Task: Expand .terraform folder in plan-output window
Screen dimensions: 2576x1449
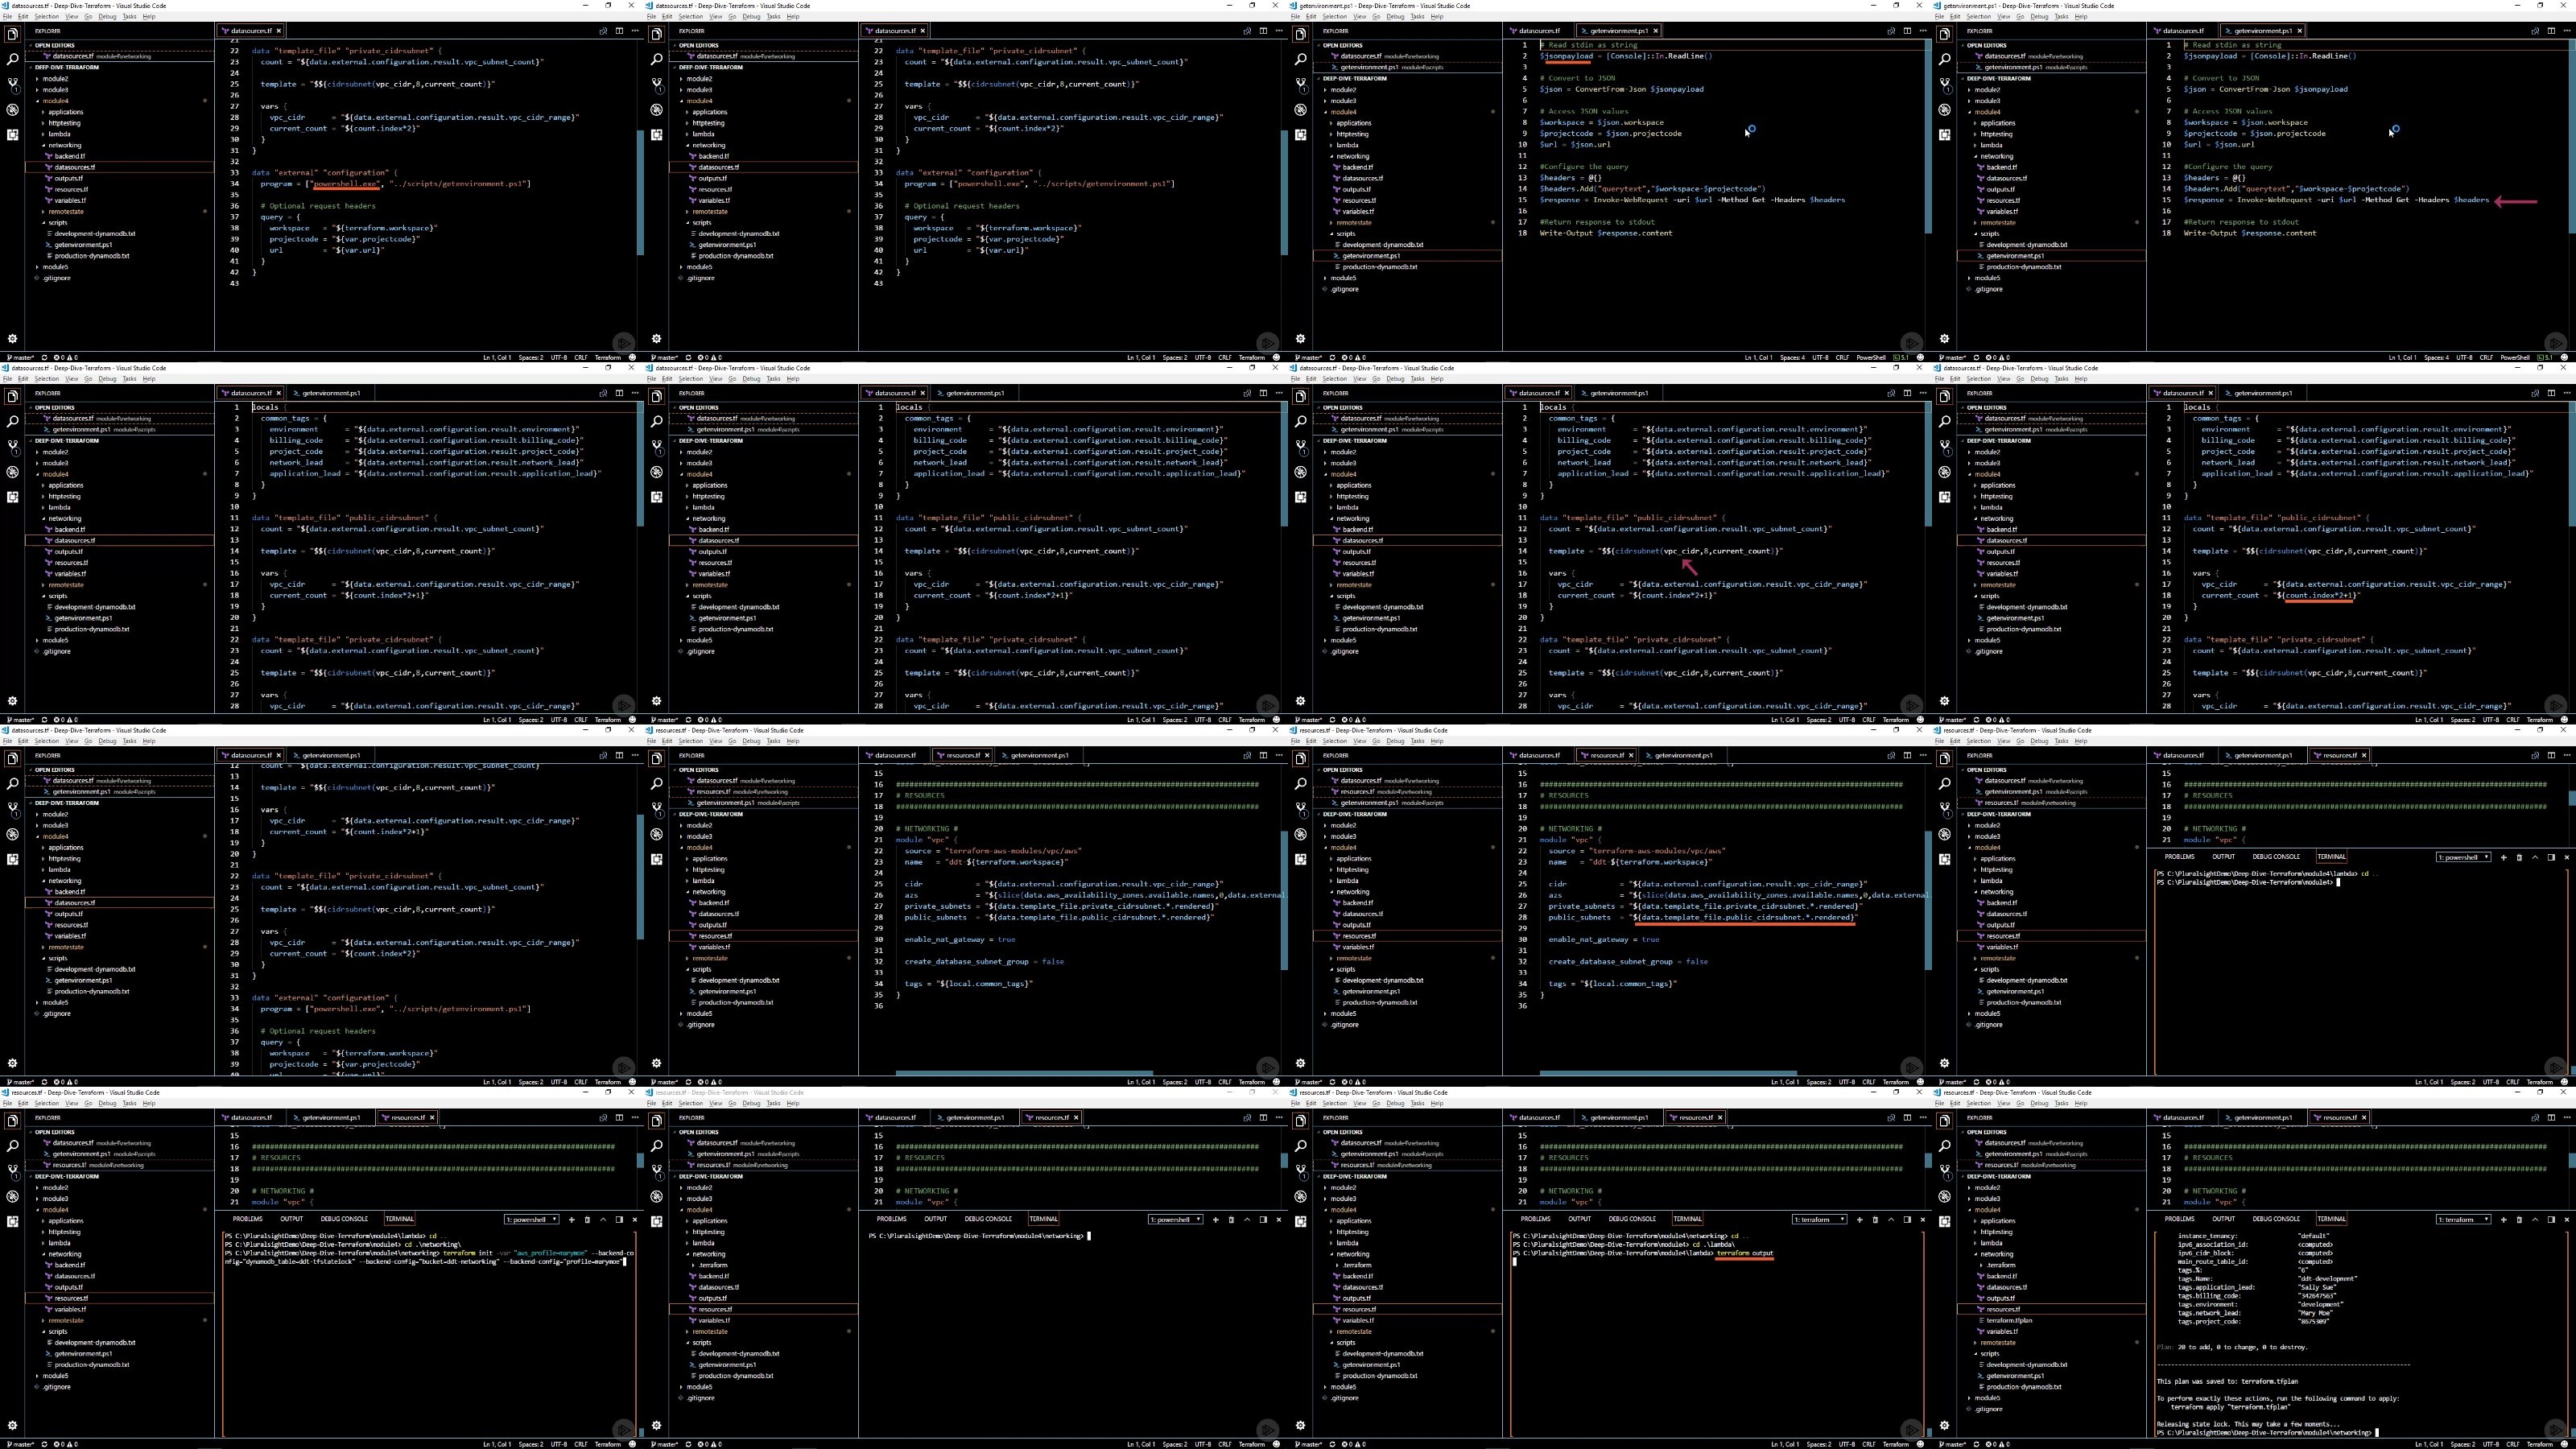Action: click(1997, 1265)
